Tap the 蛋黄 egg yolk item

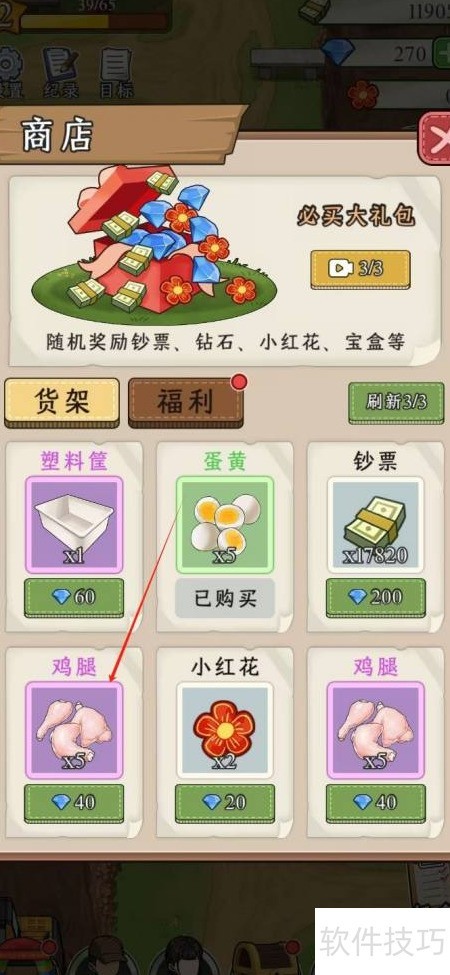point(225,524)
